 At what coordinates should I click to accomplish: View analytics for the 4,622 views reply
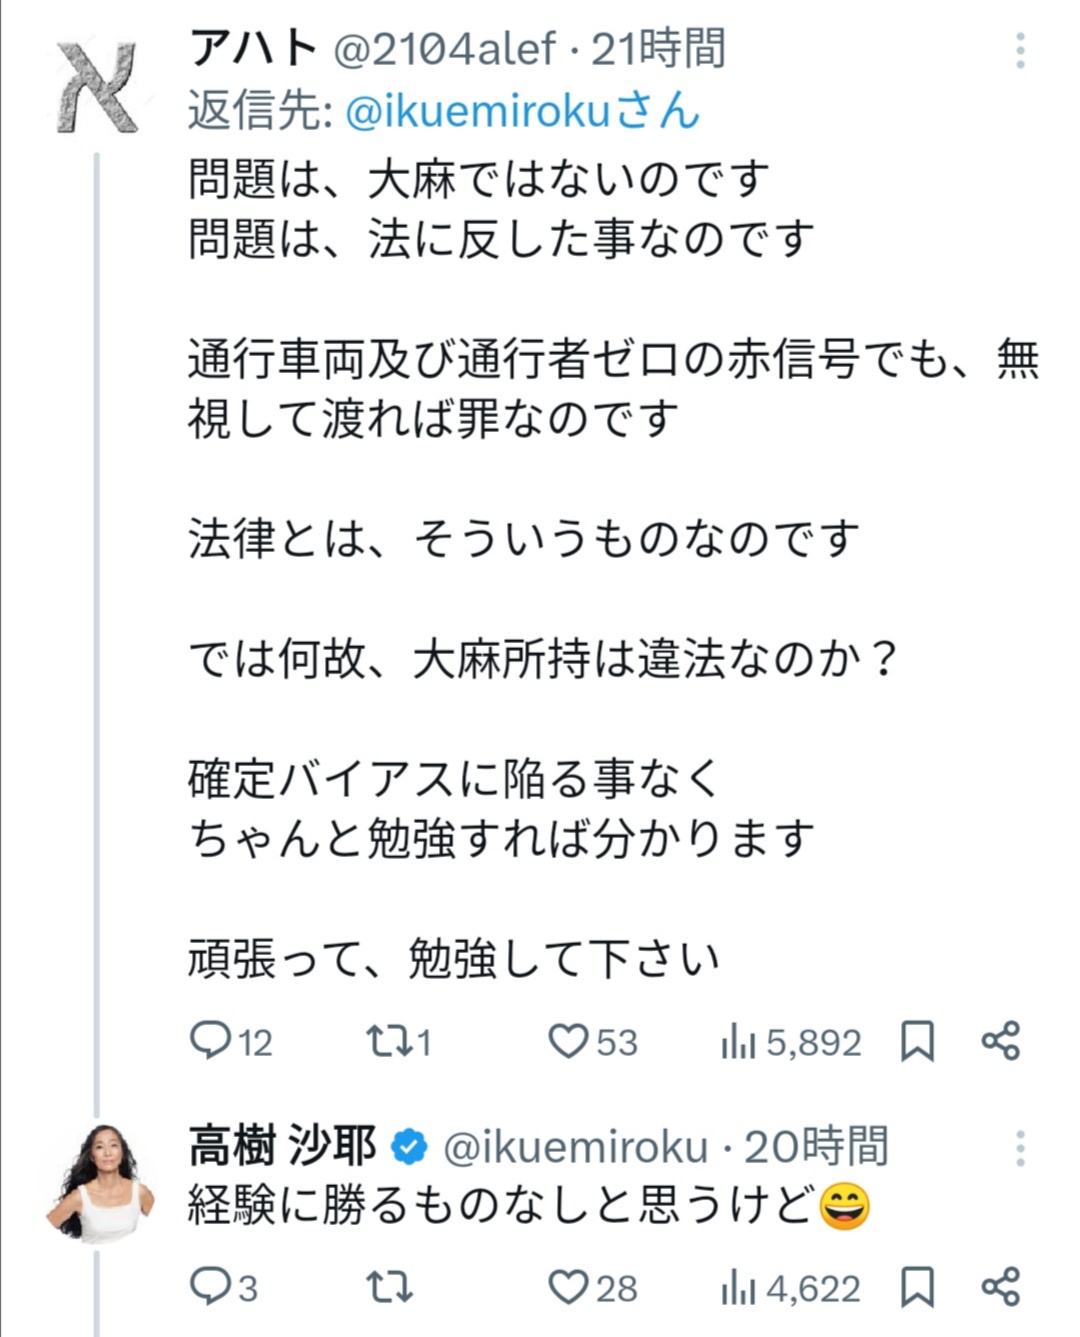click(x=738, y=1288)
